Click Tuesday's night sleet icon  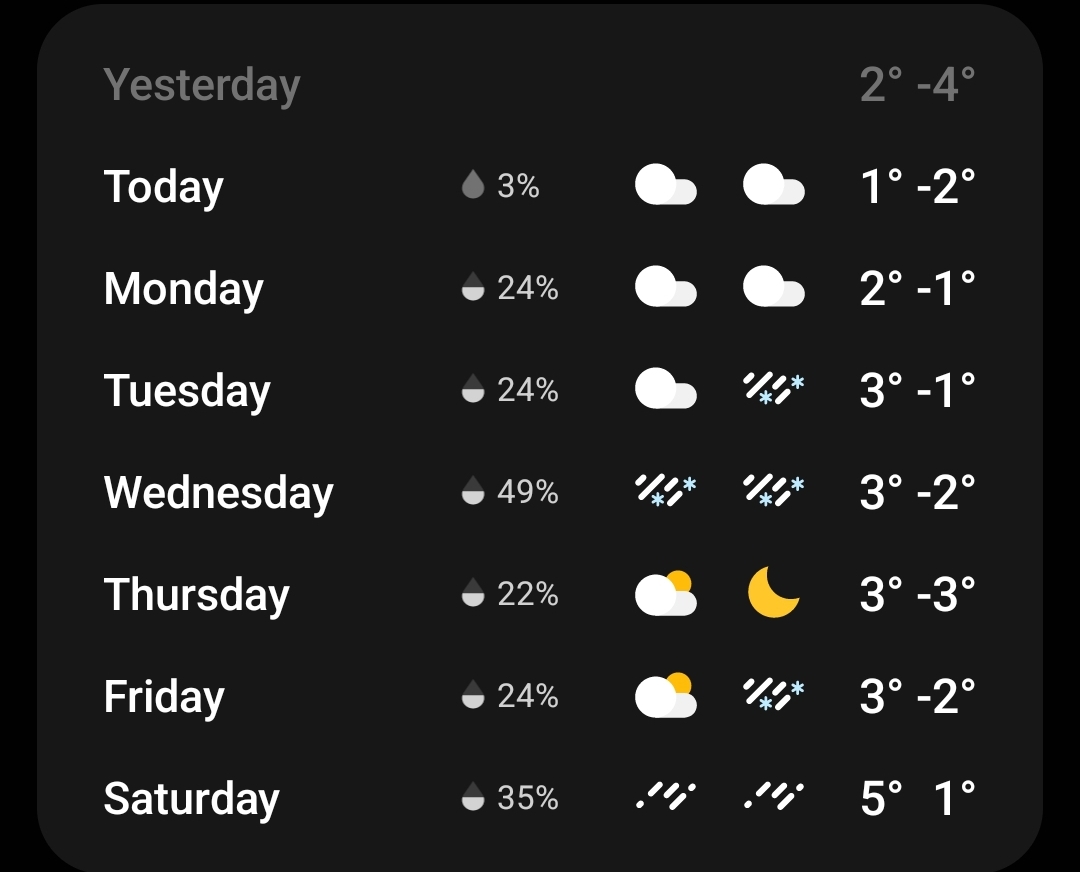tap(773, 389)
